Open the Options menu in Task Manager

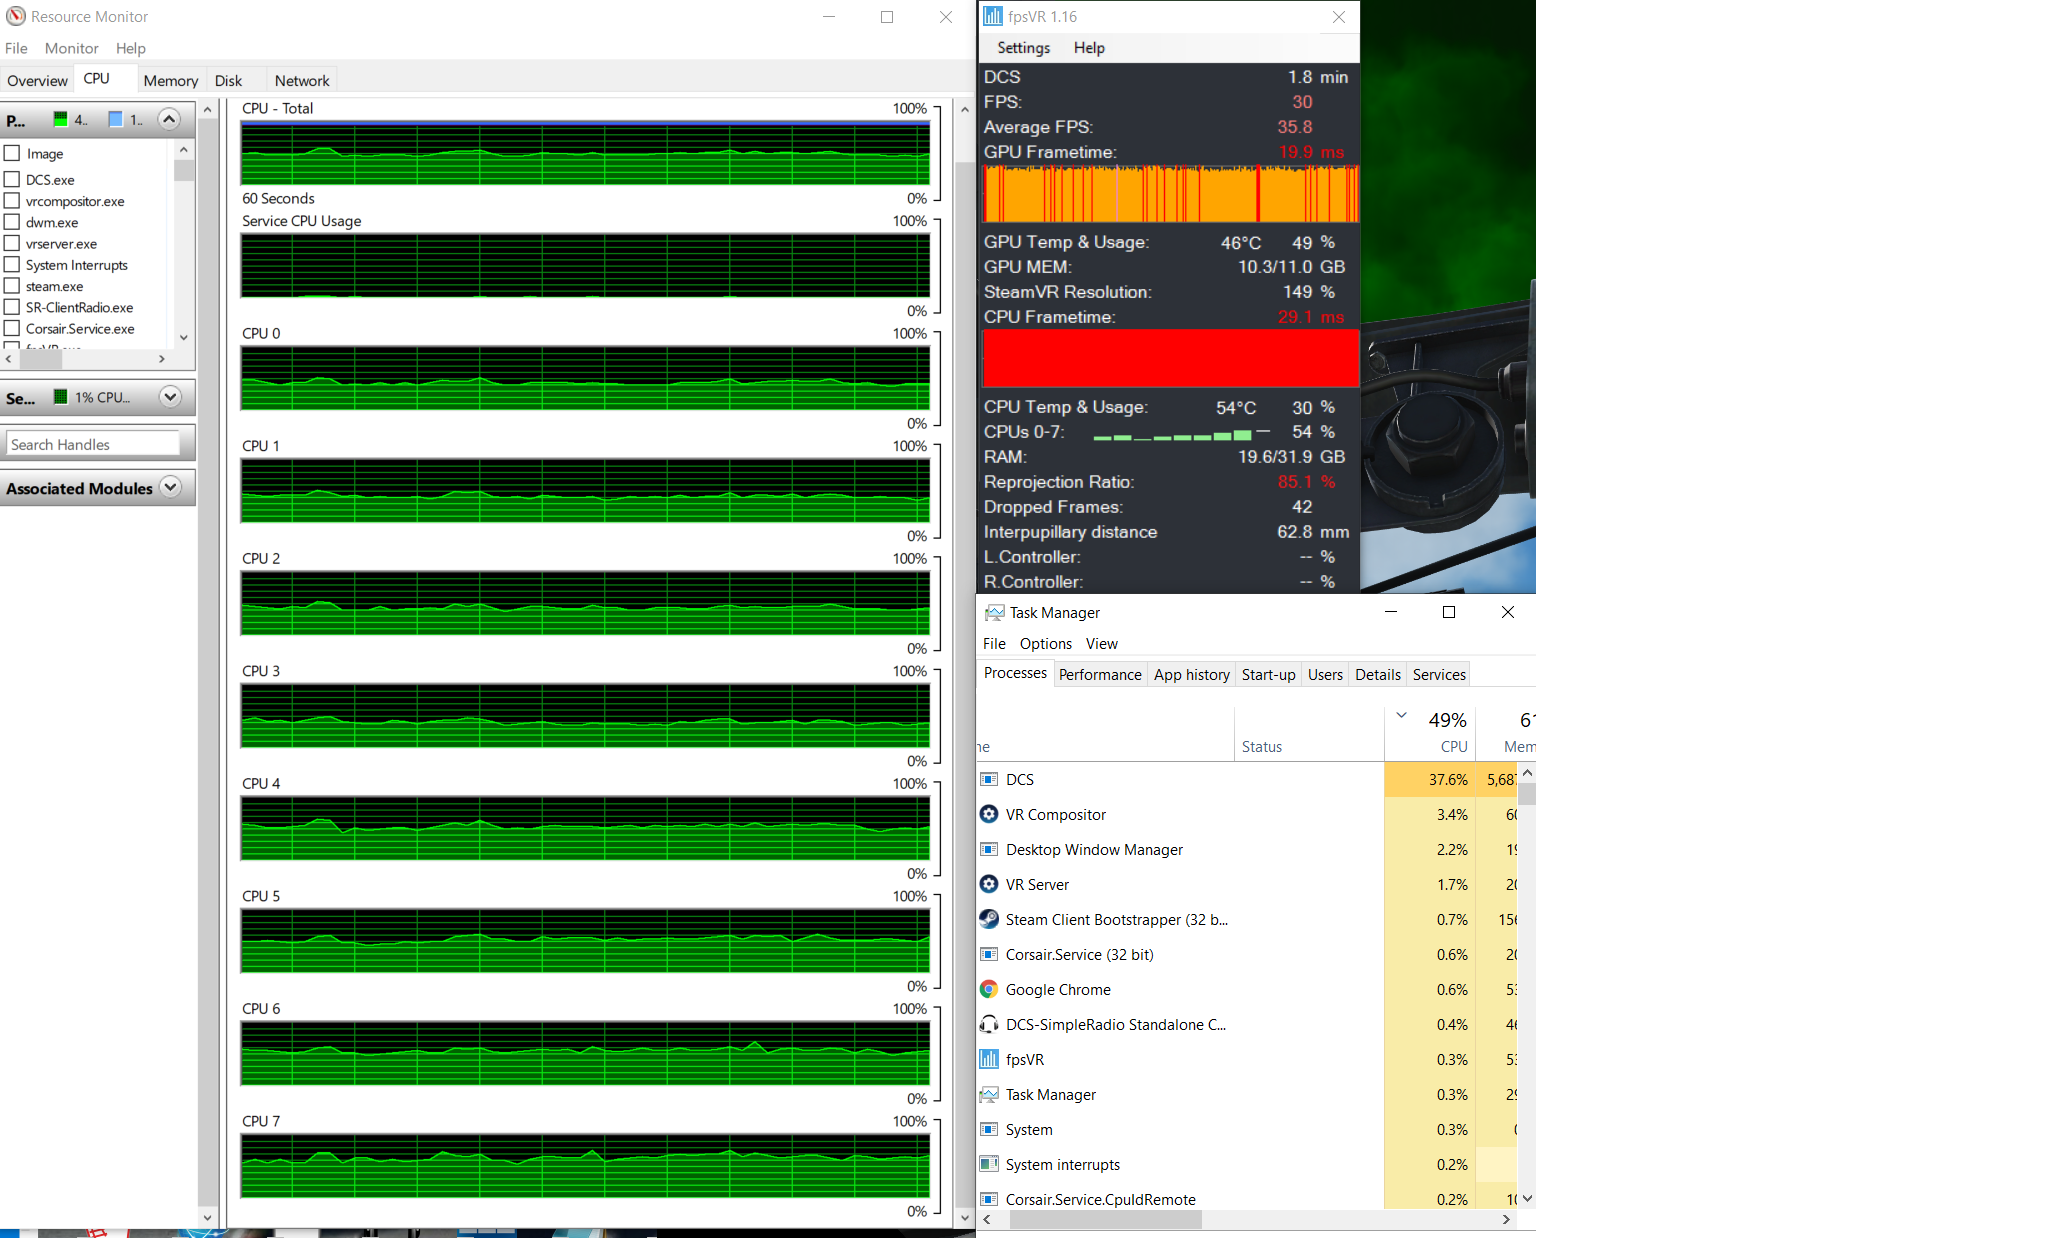pyautogui.click(x=1046, y=644)
